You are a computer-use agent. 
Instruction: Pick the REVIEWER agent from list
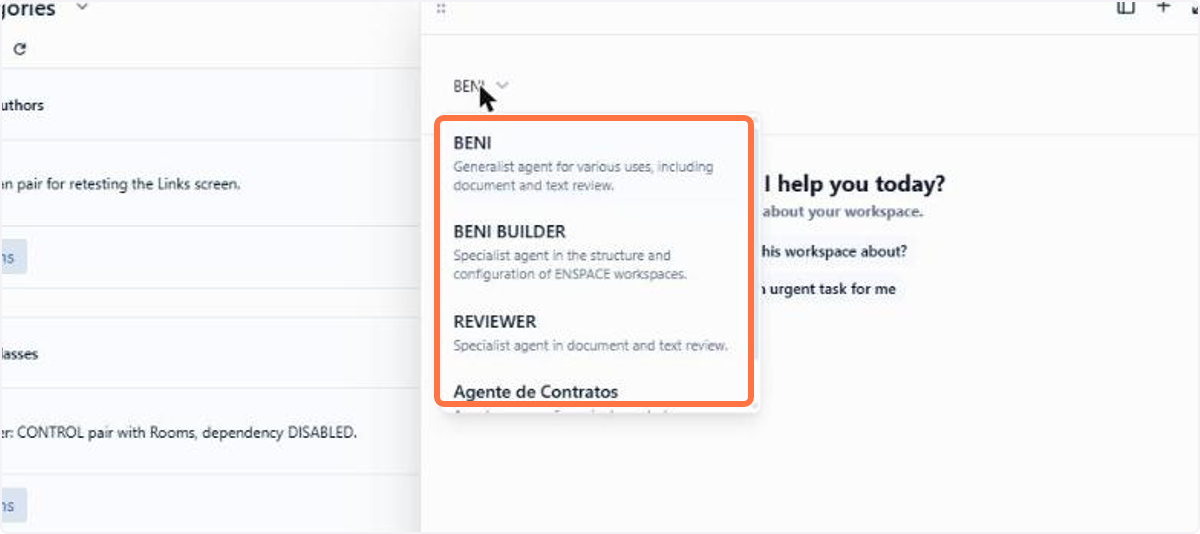pyautogui.click(x=594, y=334)
